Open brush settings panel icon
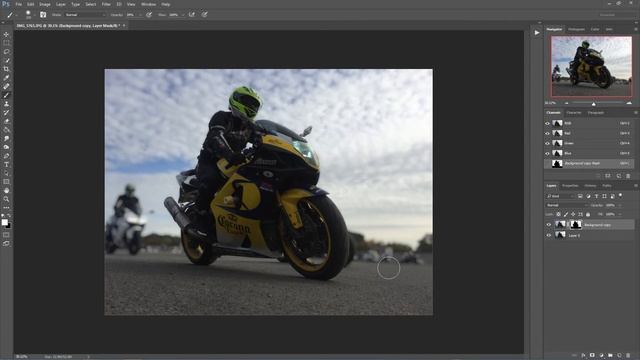This screenshot has height=360, width=640. [x=43, y=15]
